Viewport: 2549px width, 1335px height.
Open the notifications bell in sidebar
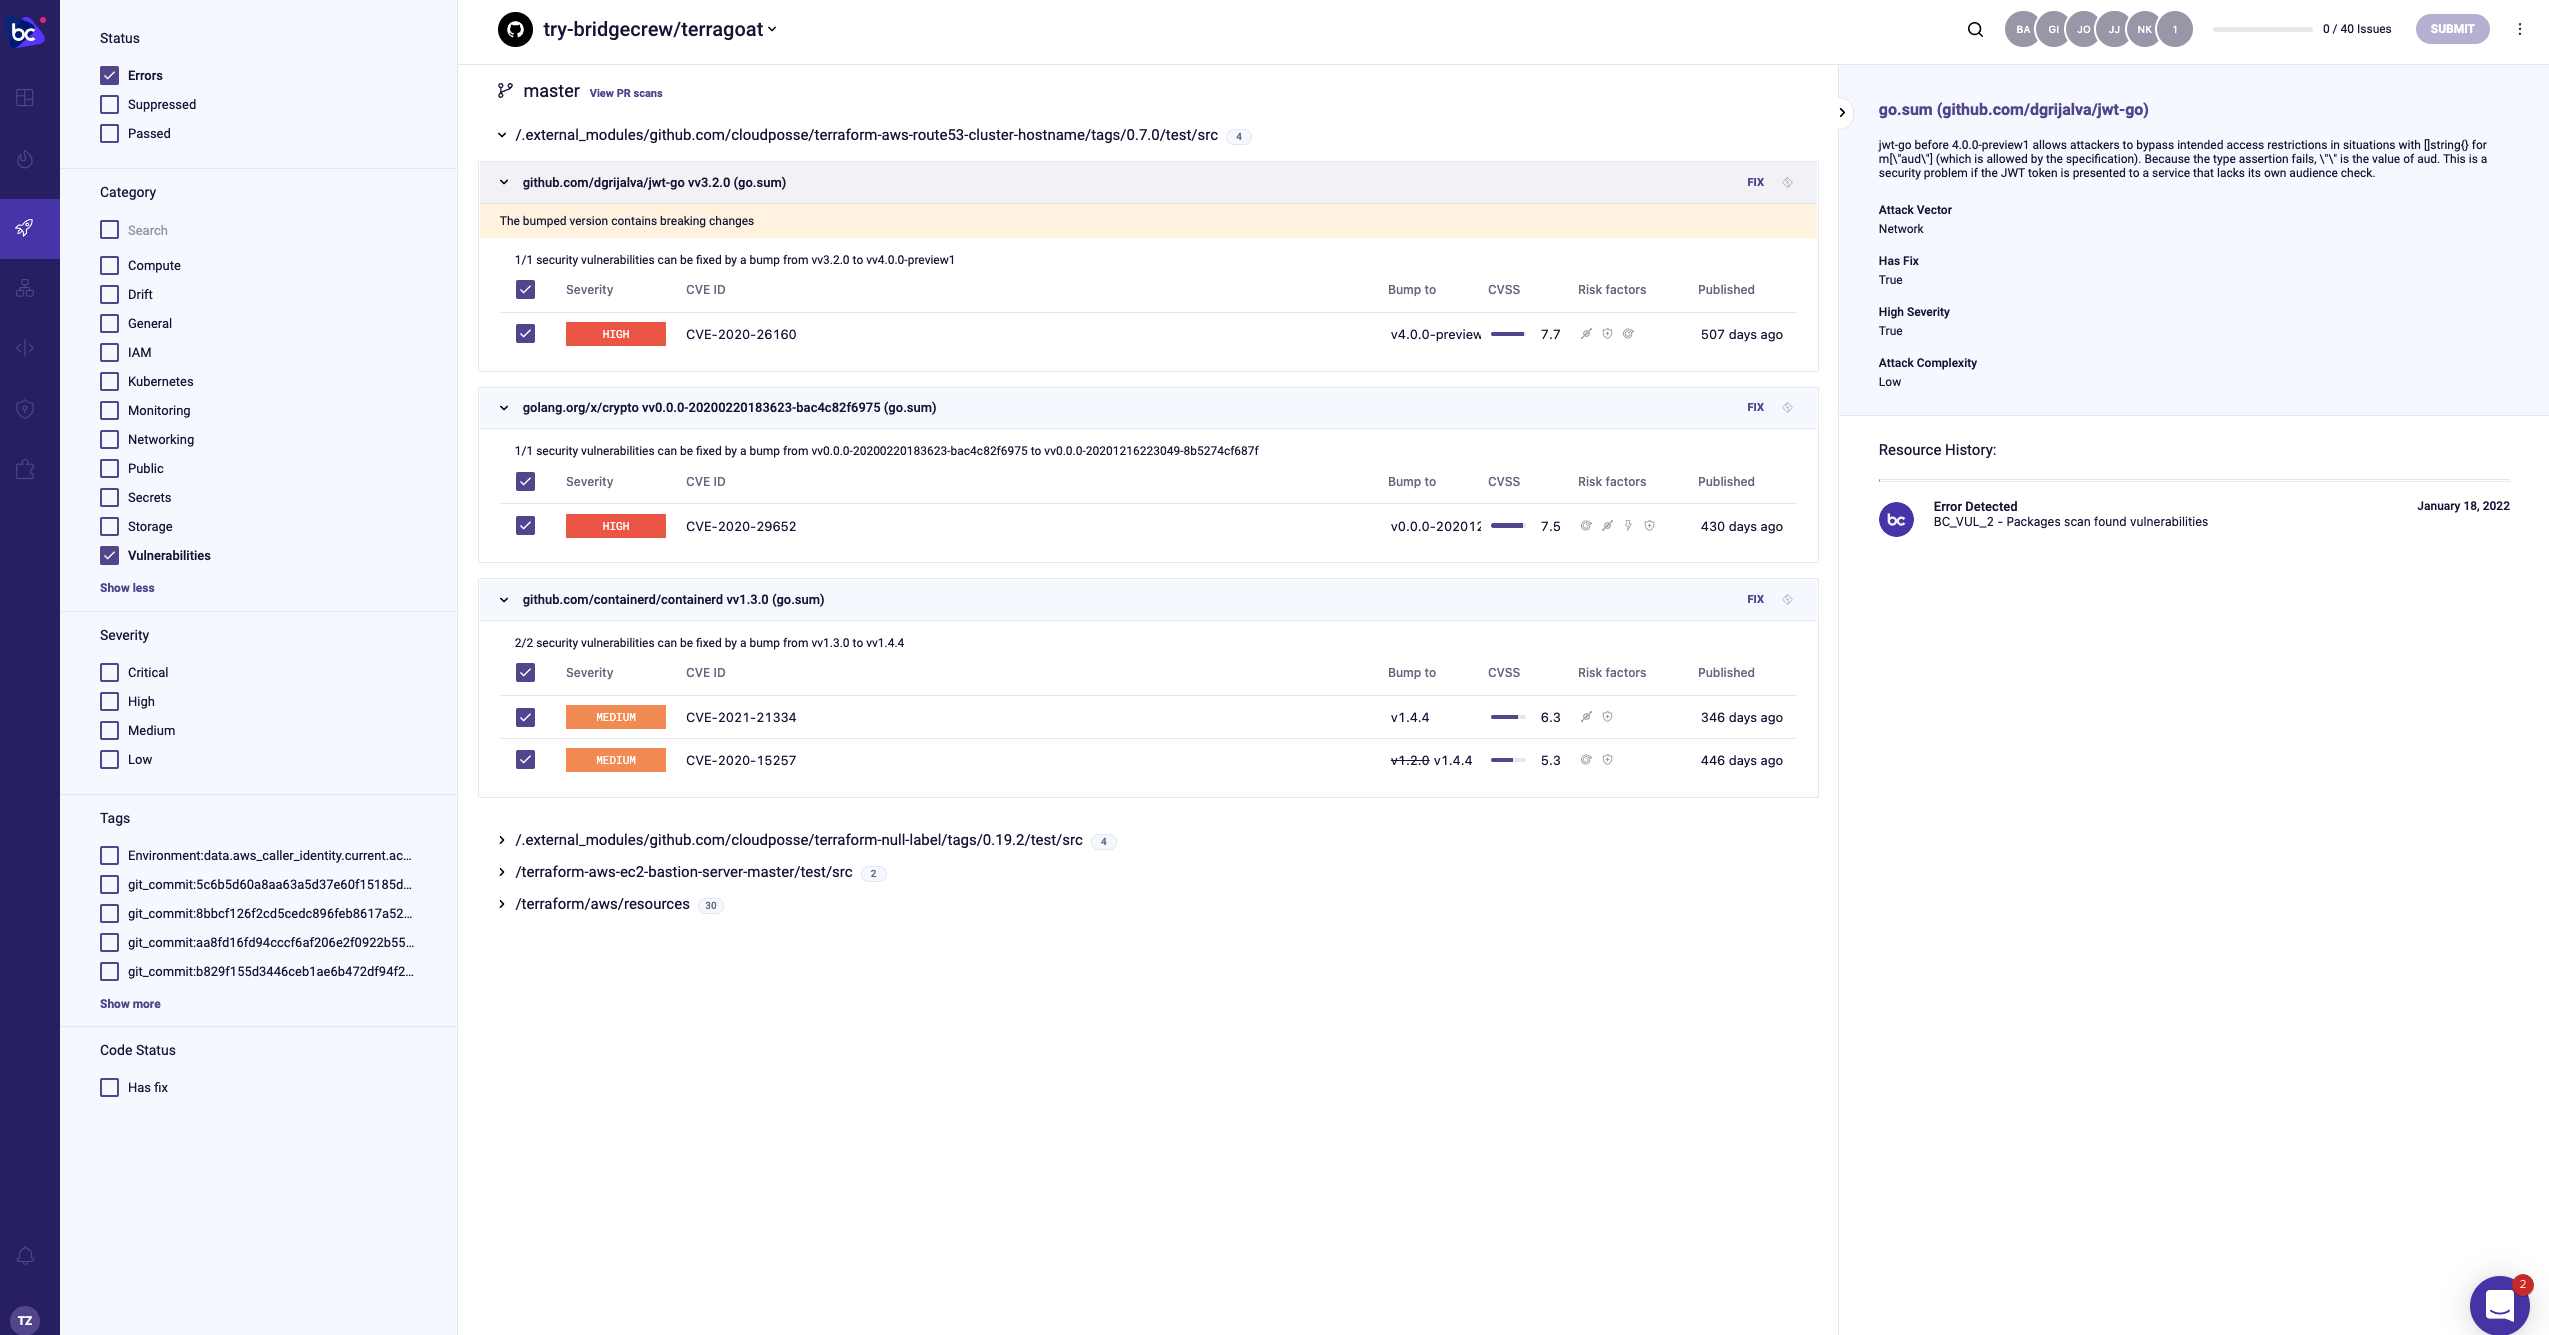[26, 1255]
